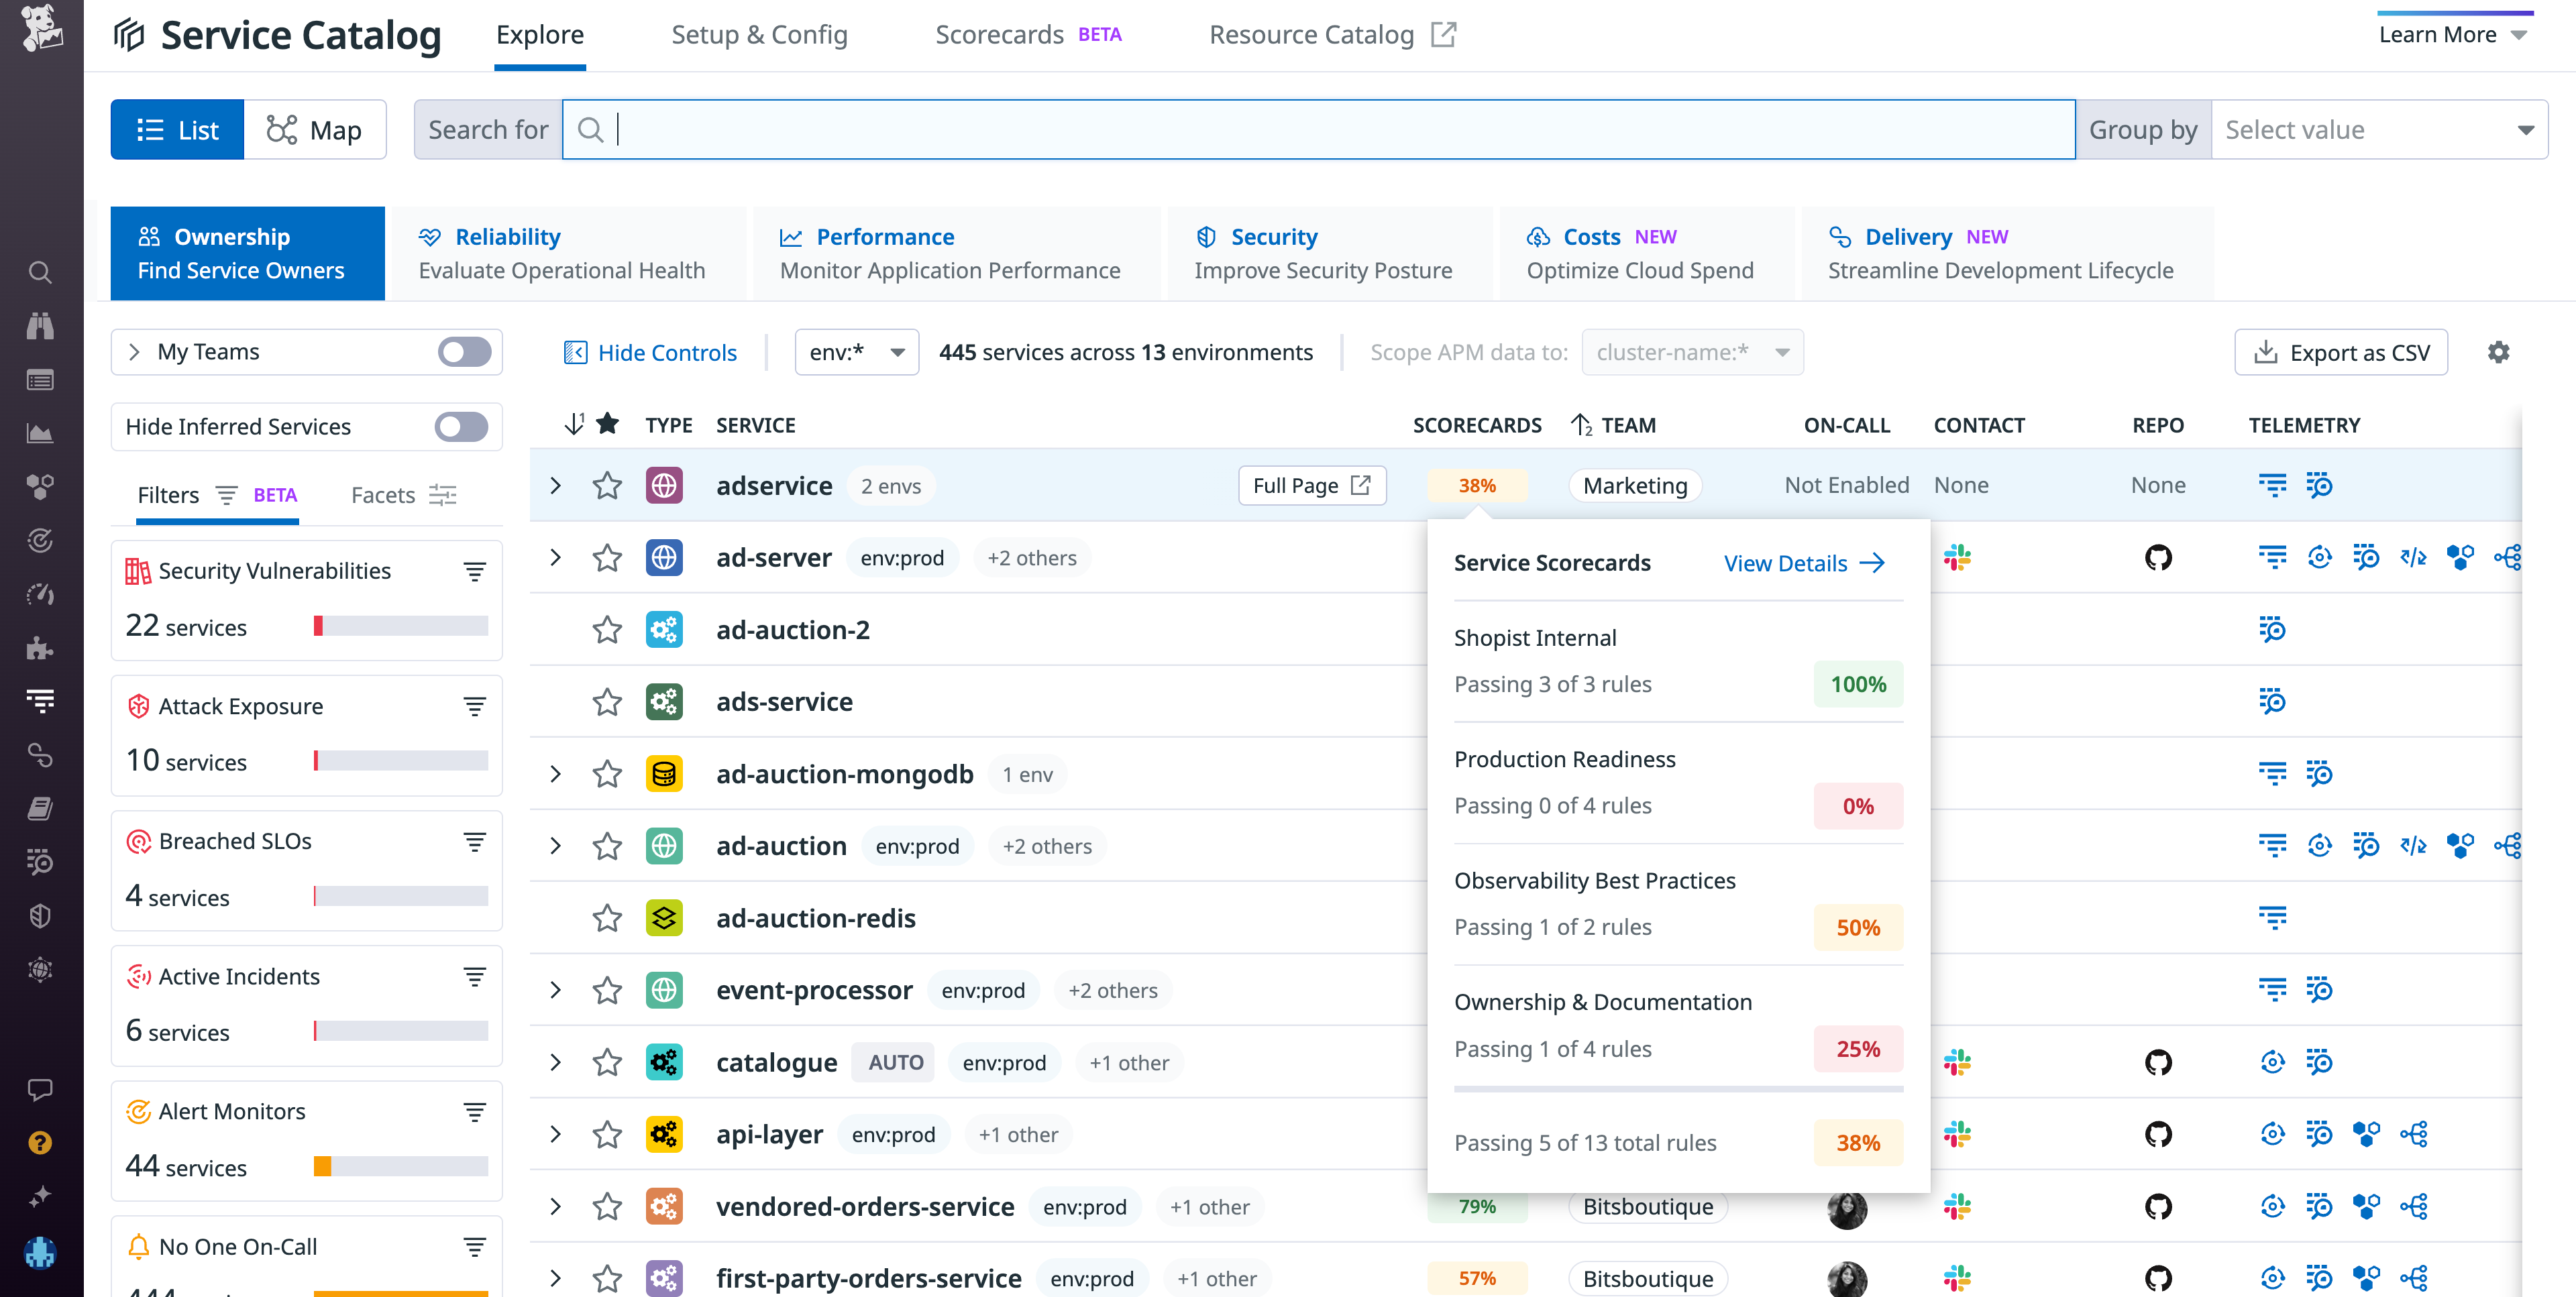Open the env:* environment dropdown
The width and height of the screenshot is (2576, 1297).
(x=856, y=352)
